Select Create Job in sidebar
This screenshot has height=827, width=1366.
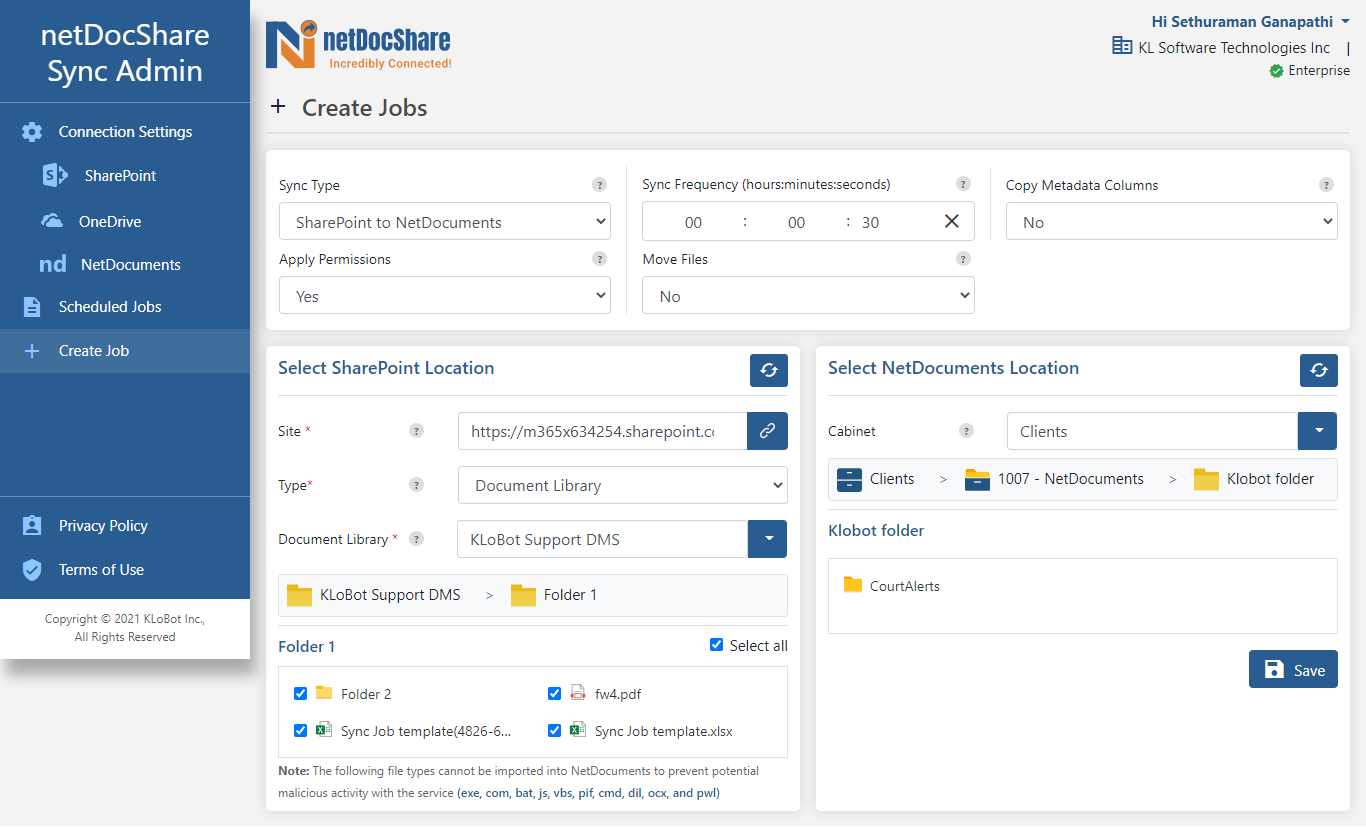[x=125, y=351]
